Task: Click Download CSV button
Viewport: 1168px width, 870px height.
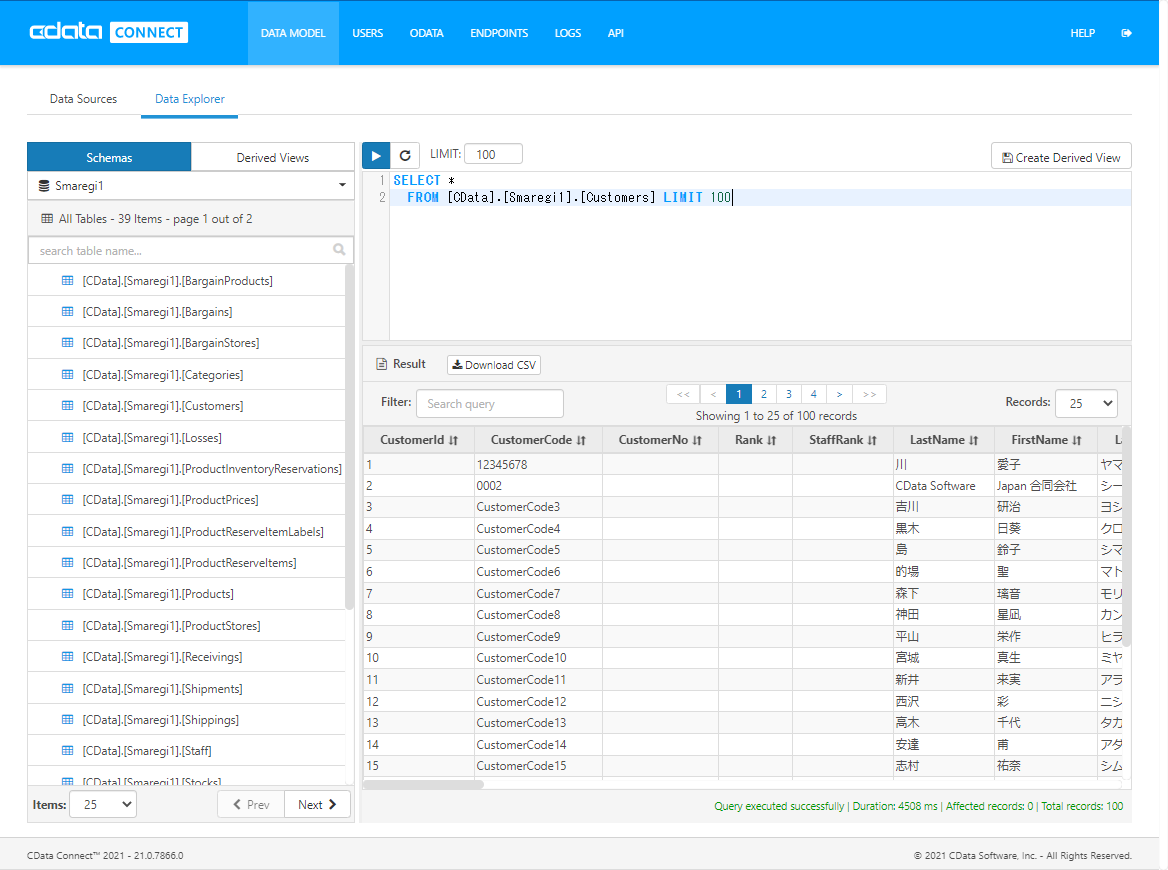Action: tap(494, 365)
